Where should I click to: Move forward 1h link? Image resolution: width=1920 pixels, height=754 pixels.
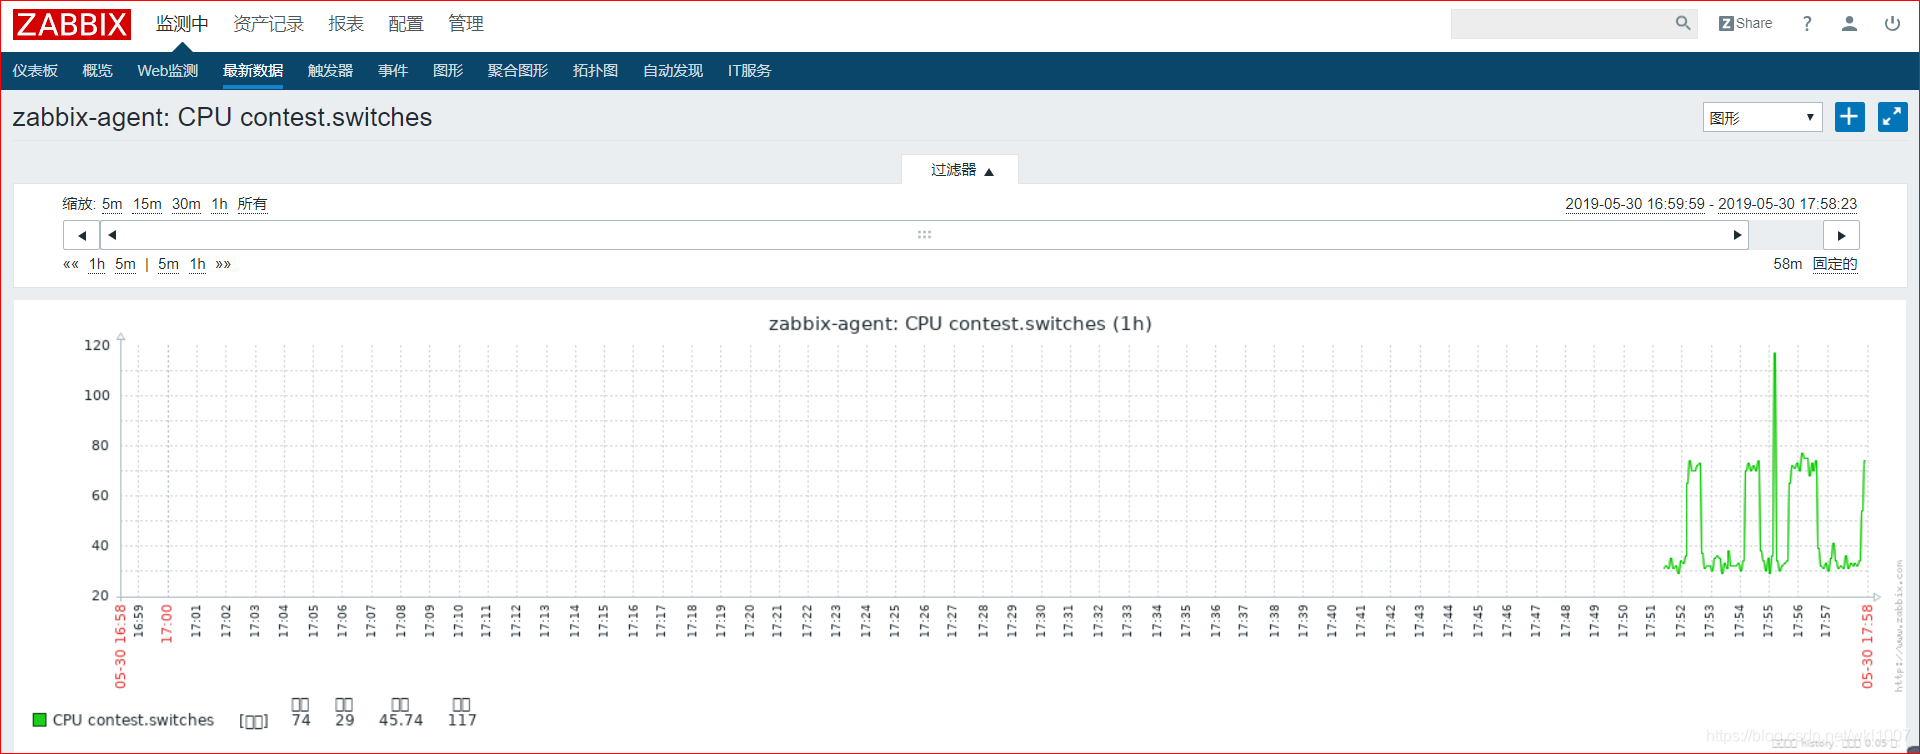coord(198,264)
